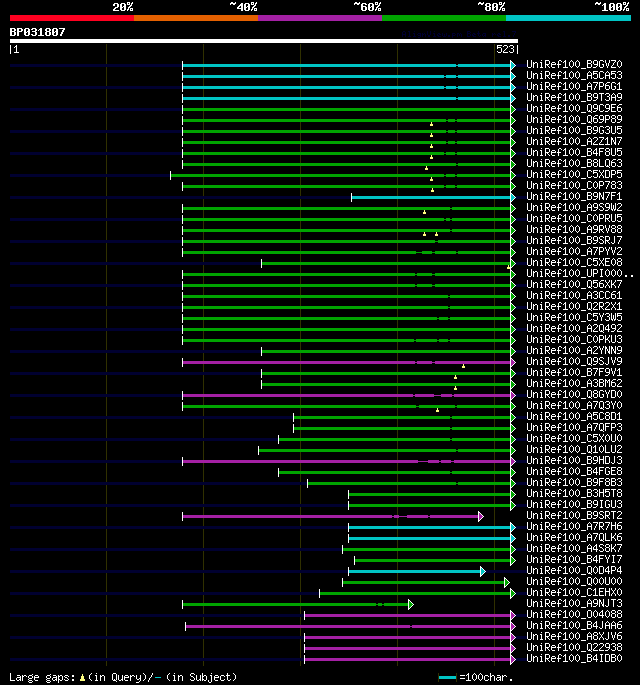640x685 pixels.
Task: Select the UniRef100_A7QLK6 label
Action: pyautogui.click(x=574, y=538)
